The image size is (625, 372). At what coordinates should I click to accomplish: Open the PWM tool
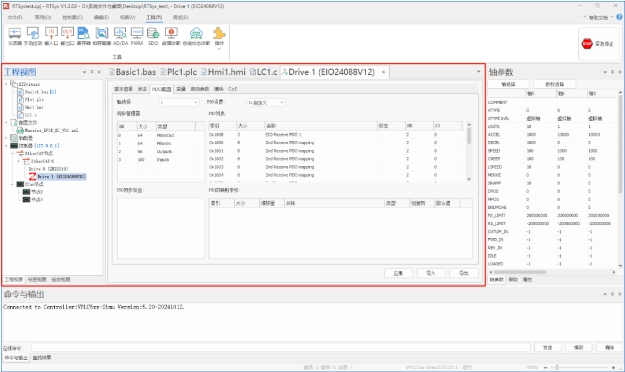[137, 36]
